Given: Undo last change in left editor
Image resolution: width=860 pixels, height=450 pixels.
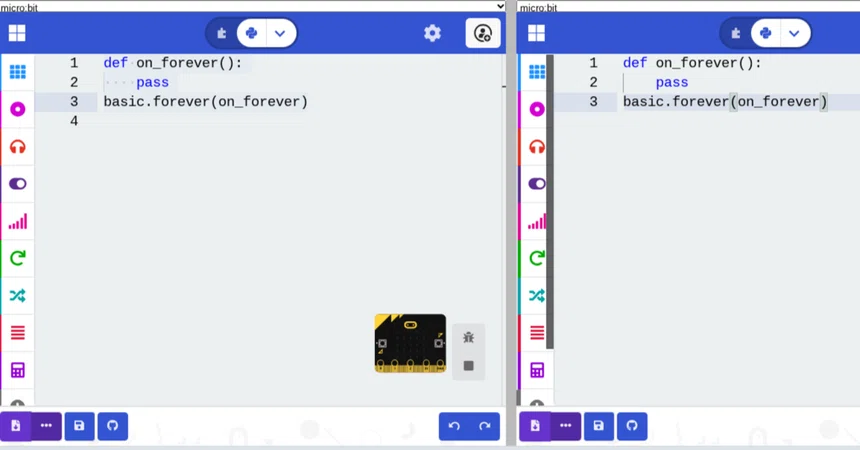Looking at the screenshot, I should click(454, 426).
